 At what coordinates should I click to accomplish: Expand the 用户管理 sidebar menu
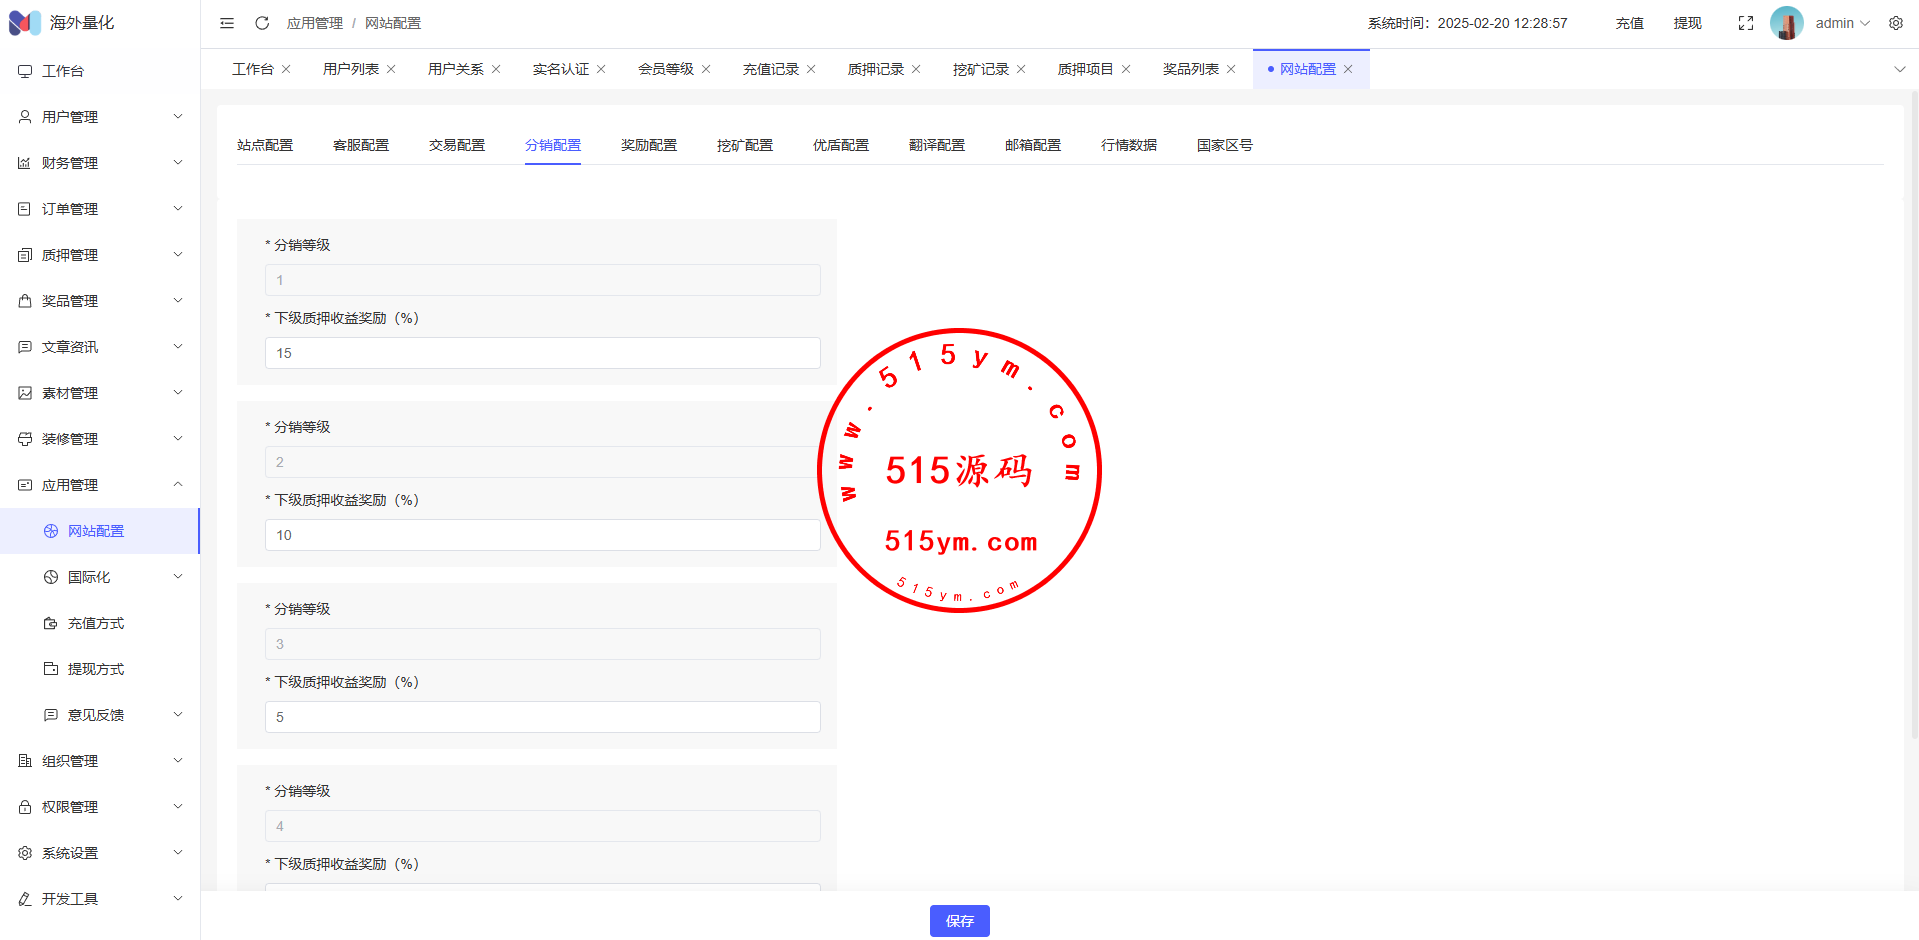point(100,117)
